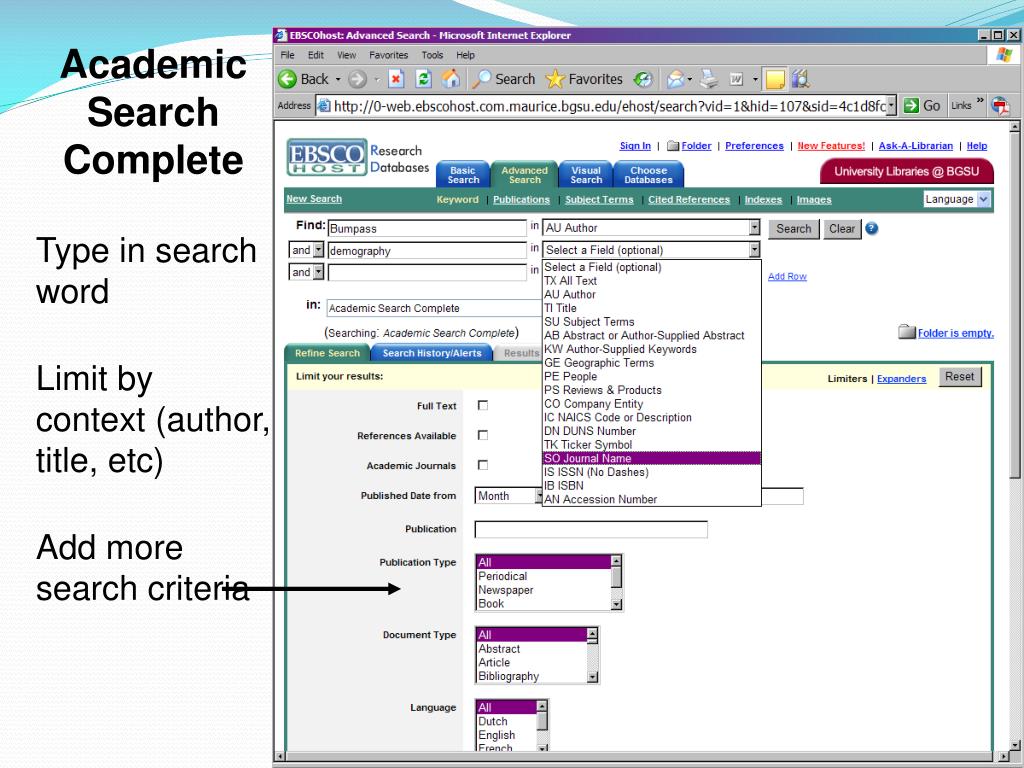Open the Search magnifier in the IE toolbar
This screenshot has height=768, width=1024.
click(x=482, y=80)
